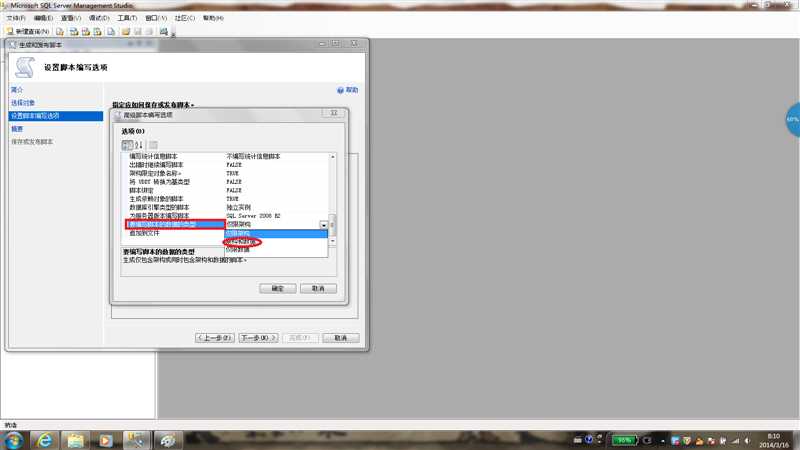The width and height of the screenshot is (800, 450).
Task: Click the Save toolbar icon
Action: [x=138, y=32]
